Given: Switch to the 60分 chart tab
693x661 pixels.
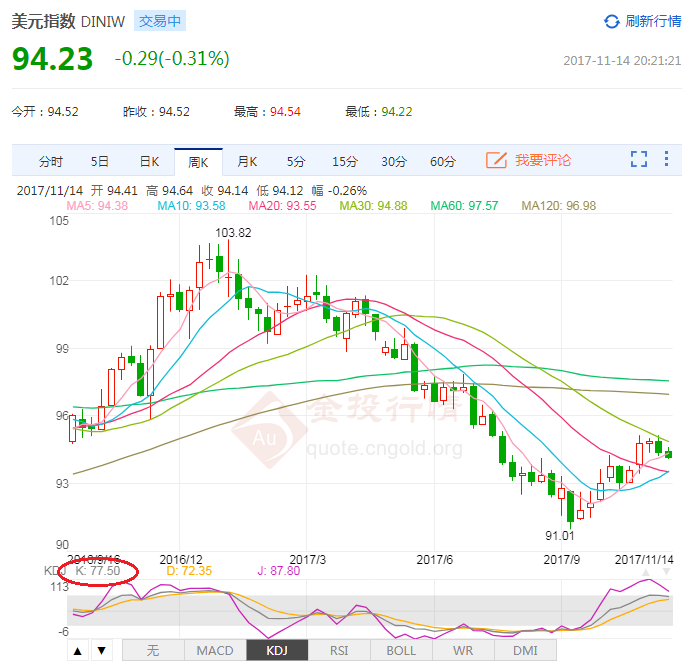Looking at the screenshot, I should pyautogui.click(x=443, y=161).
